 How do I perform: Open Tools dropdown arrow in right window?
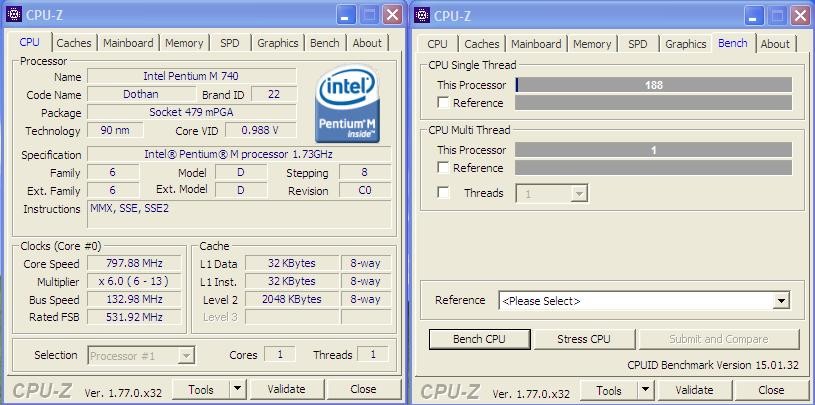[x=645, y=389]
